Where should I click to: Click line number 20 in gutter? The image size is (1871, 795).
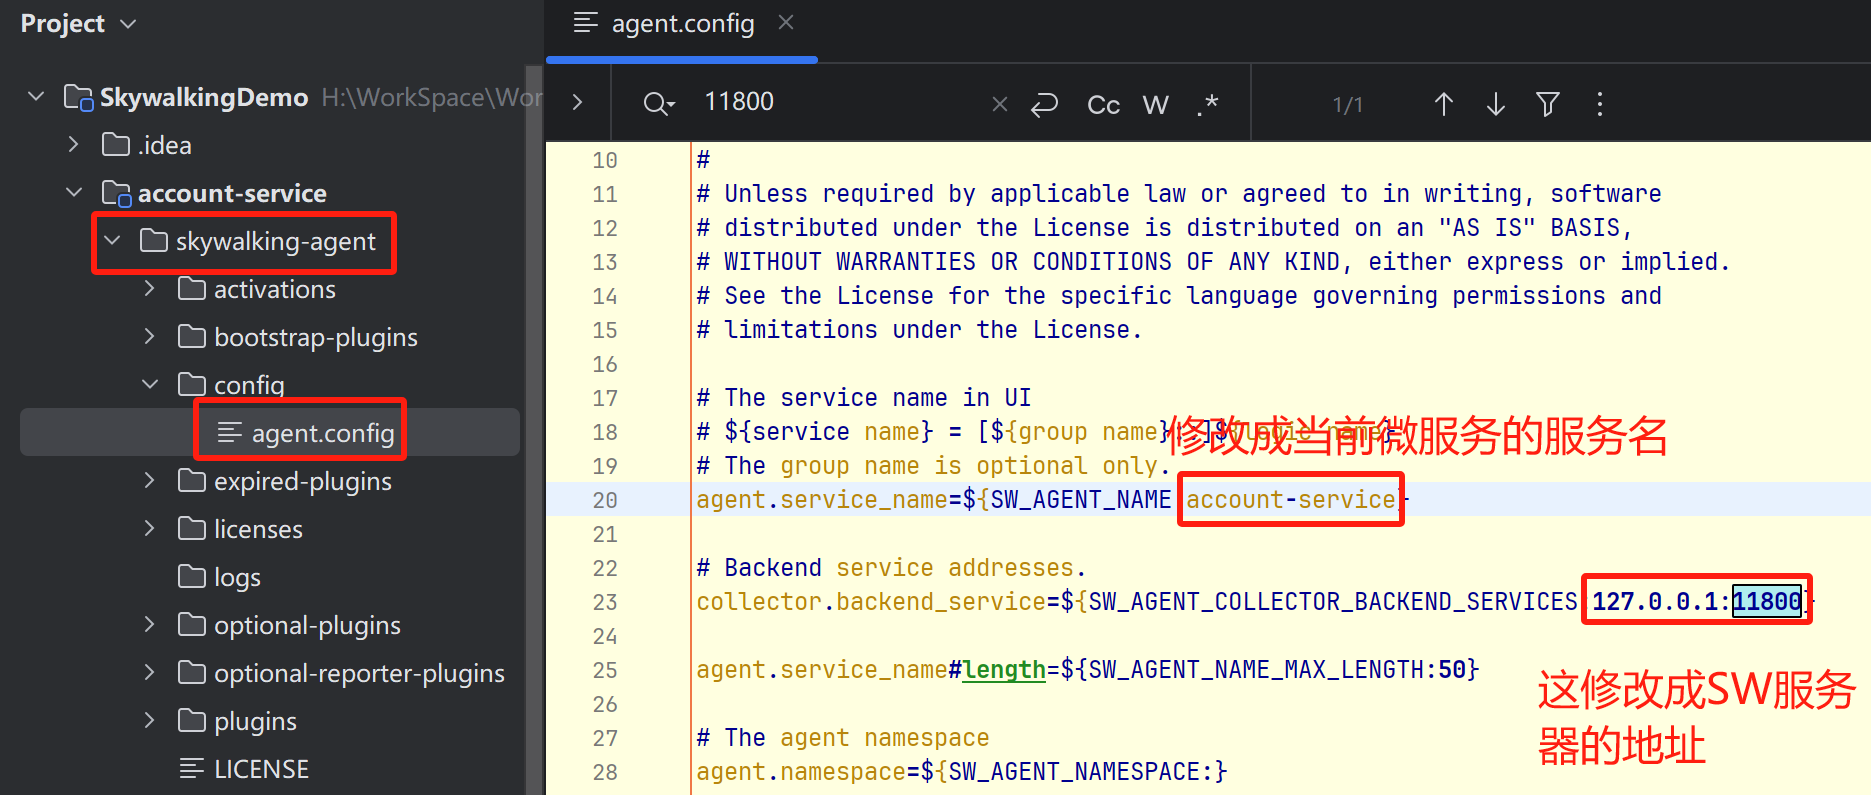pos(605,500)
